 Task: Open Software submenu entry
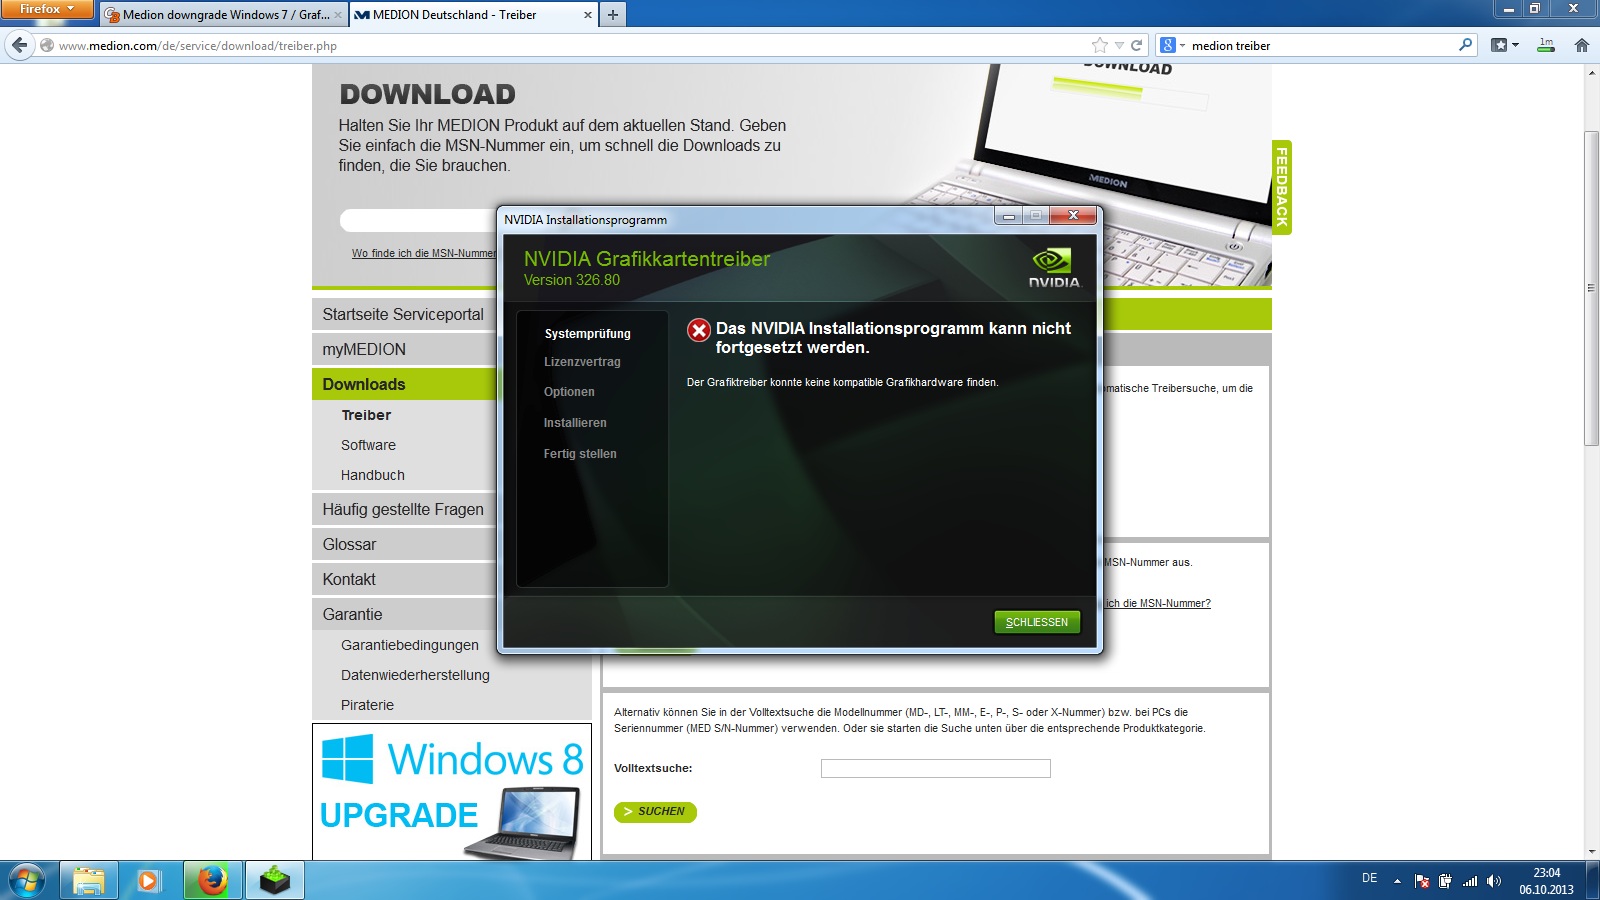tap(368, 445)
